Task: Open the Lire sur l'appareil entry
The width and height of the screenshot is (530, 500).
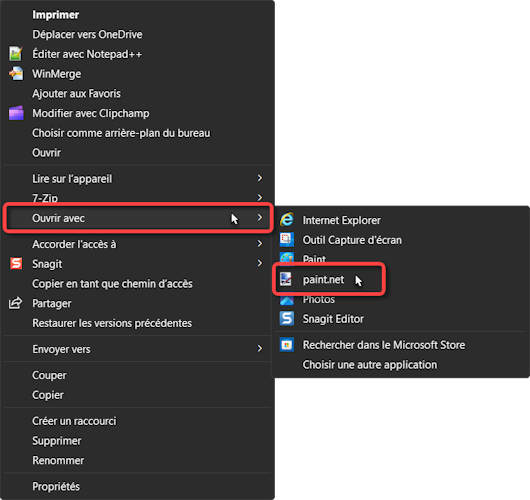Action: point(138,178)
